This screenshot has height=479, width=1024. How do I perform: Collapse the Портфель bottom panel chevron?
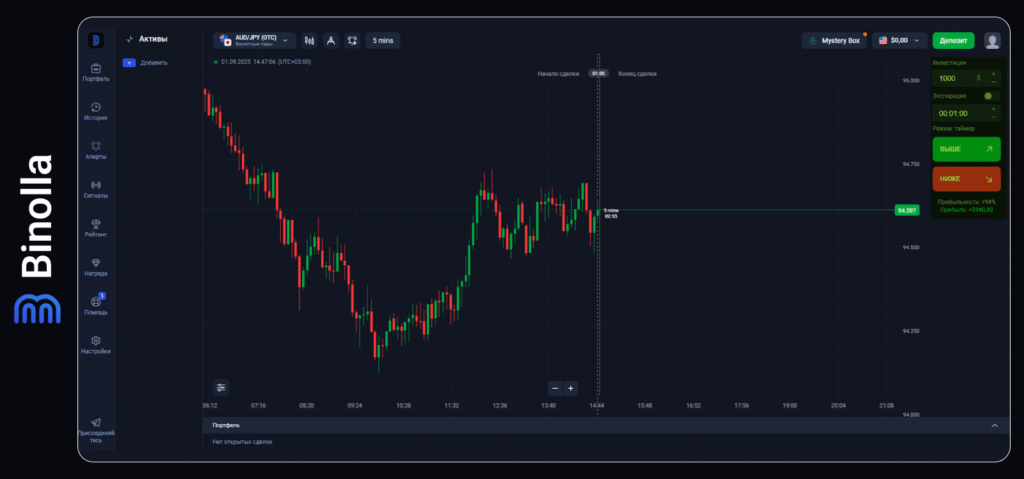tap(994, 426)
